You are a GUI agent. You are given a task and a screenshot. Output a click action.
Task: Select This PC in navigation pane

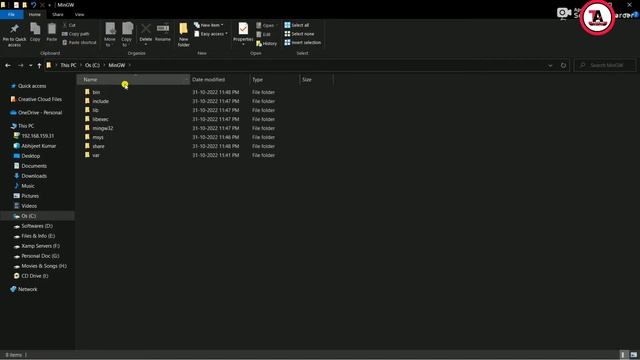click(x=26, y=126)
